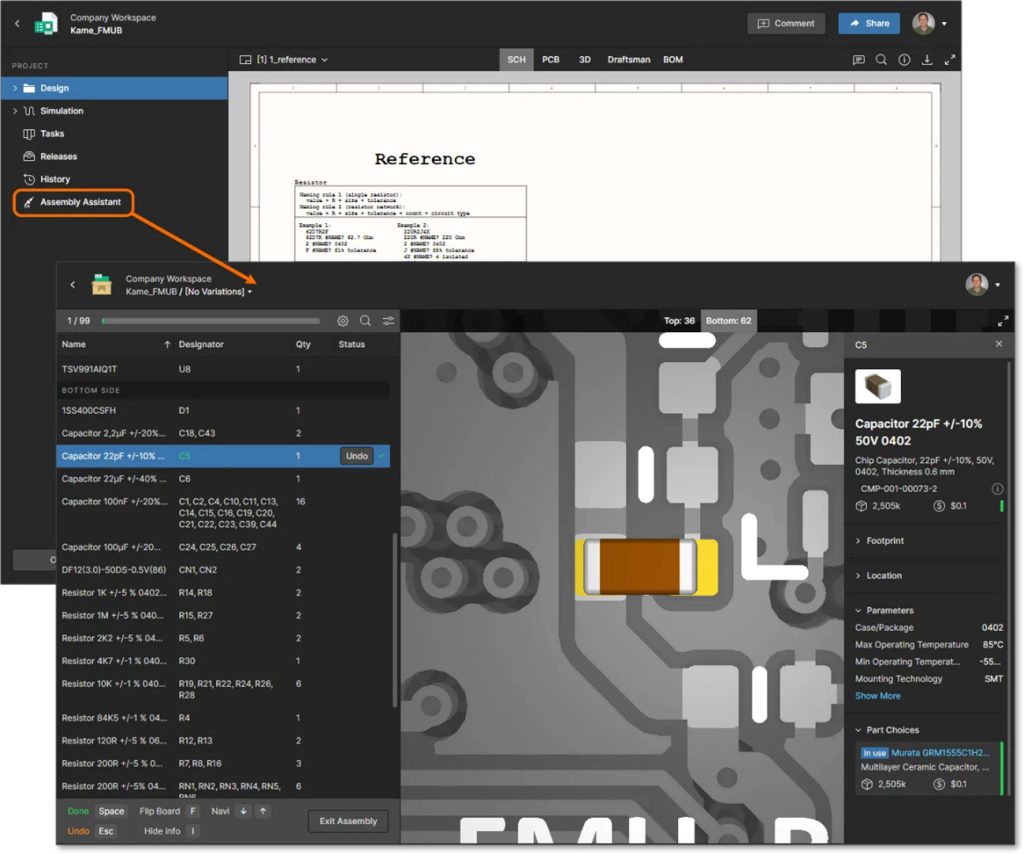Switch to the BOM tab

(673, 59)
